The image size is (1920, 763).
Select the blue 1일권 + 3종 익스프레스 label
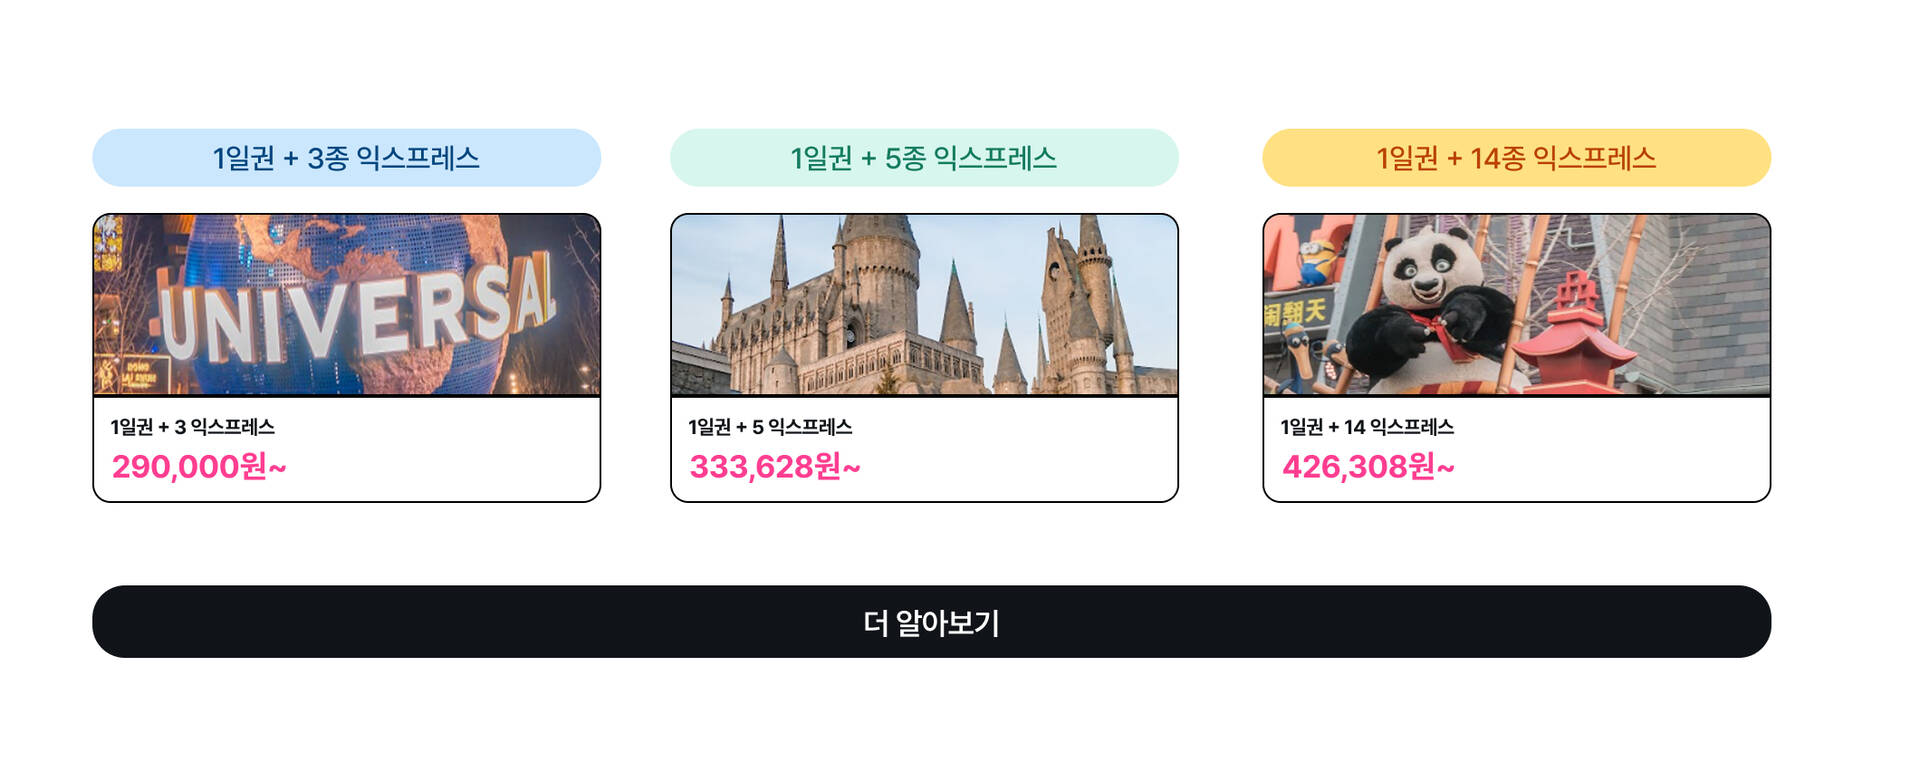pos(346,158)
